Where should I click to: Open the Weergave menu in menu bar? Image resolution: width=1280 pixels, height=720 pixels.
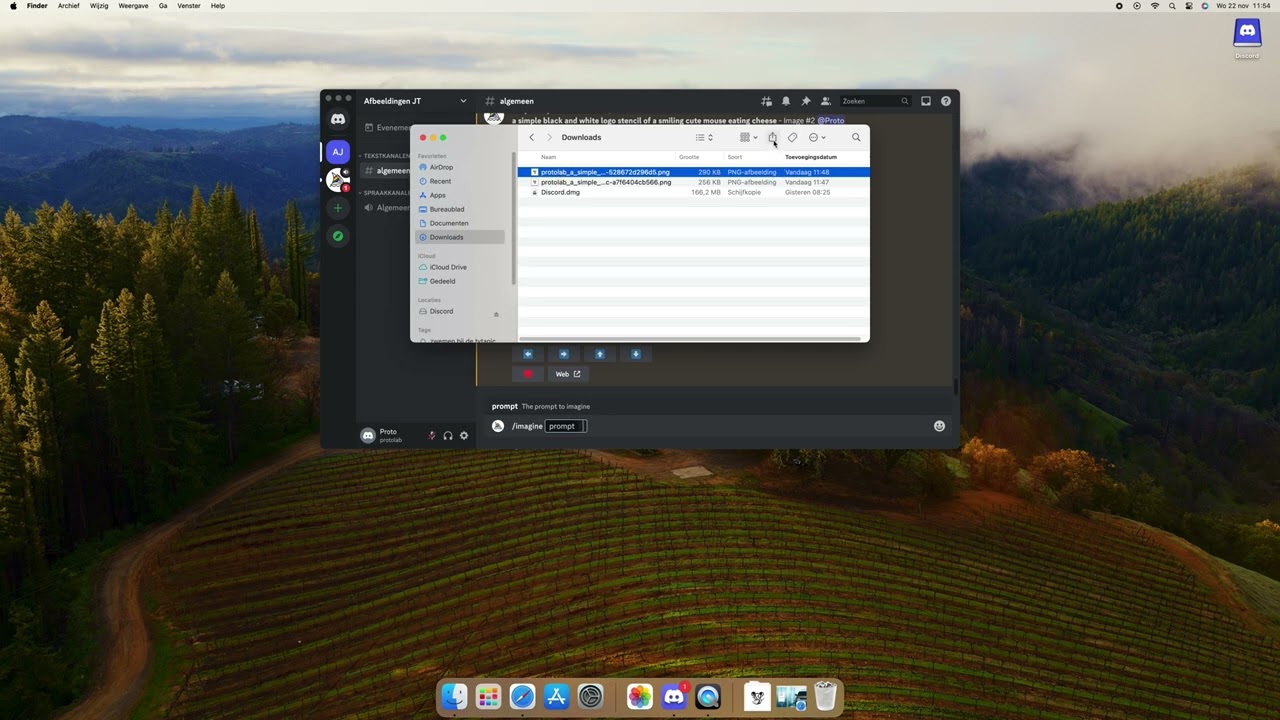(x=133, y=6)
